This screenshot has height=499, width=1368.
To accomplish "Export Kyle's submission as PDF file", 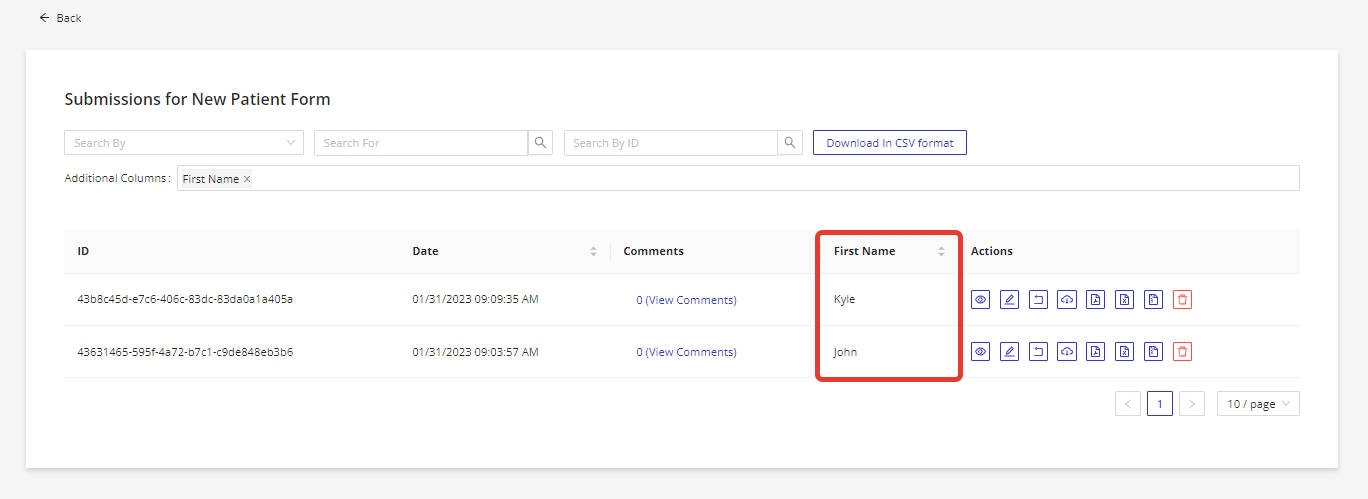I will pyautogui.click(x=1096, y=300).
